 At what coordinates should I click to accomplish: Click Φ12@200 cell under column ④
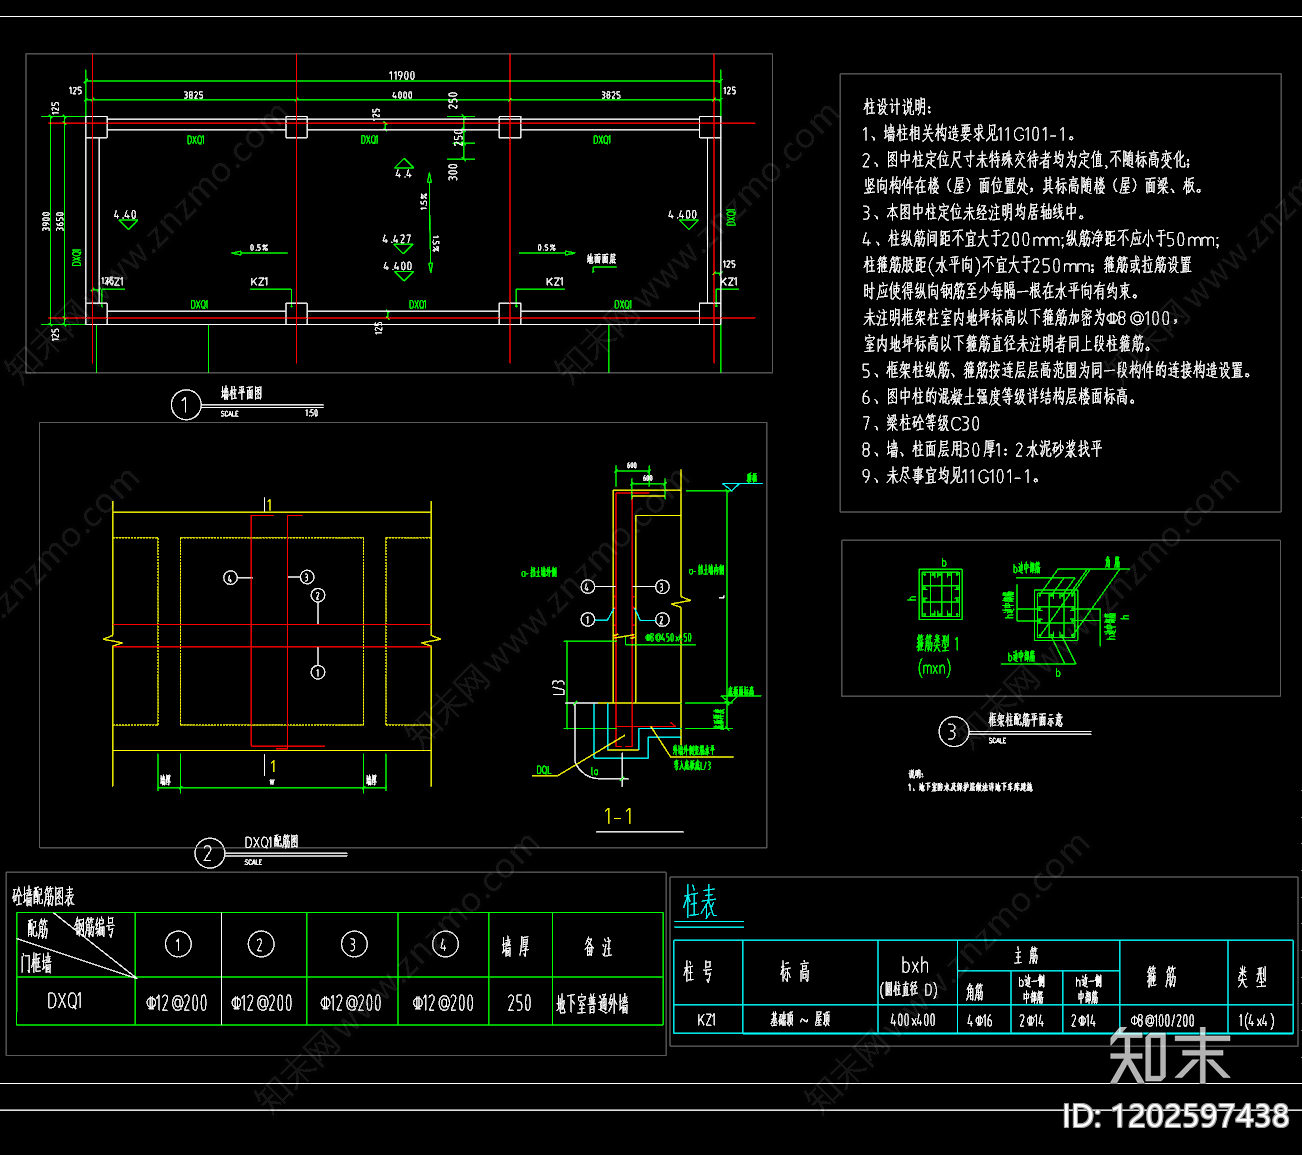click(442, 1003)
